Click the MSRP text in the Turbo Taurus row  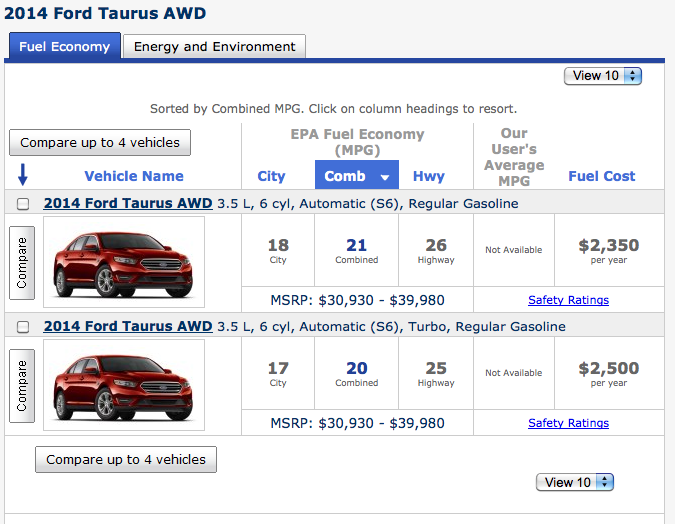(x=357, y=423)
